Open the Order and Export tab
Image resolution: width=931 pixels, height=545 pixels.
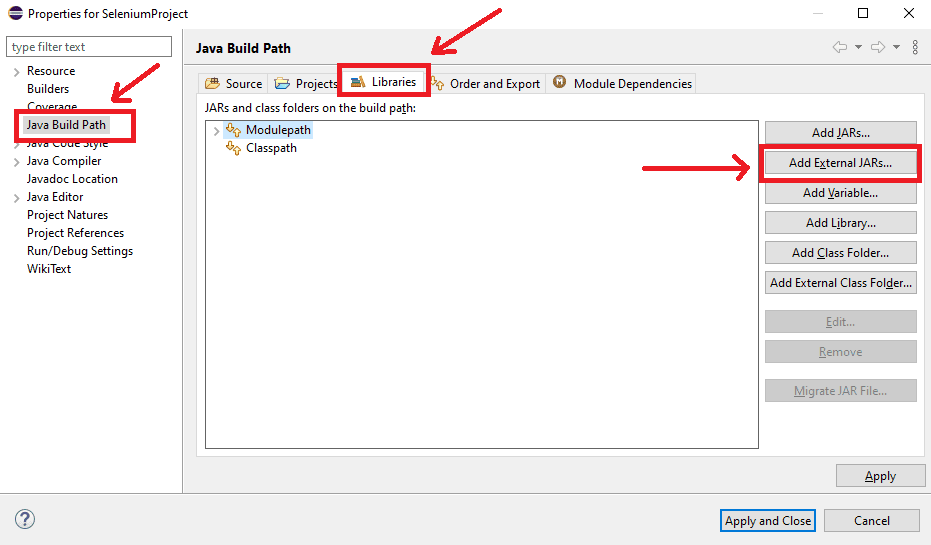(x=486, y=84)
